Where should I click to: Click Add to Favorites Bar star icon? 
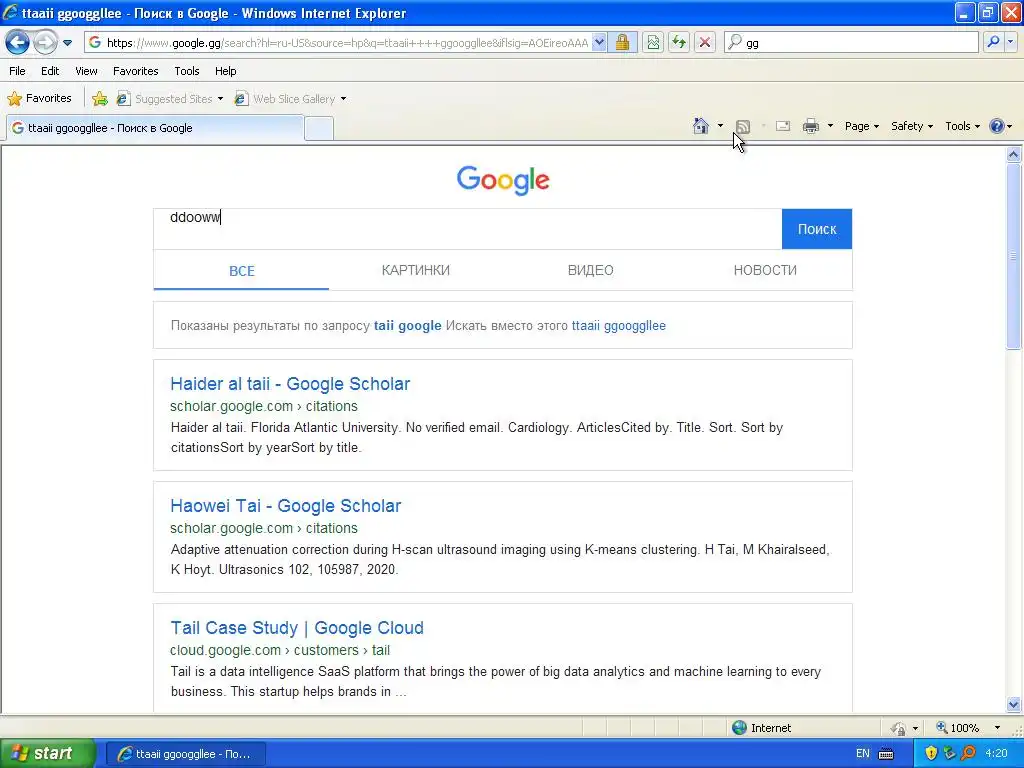pos(100,99)
